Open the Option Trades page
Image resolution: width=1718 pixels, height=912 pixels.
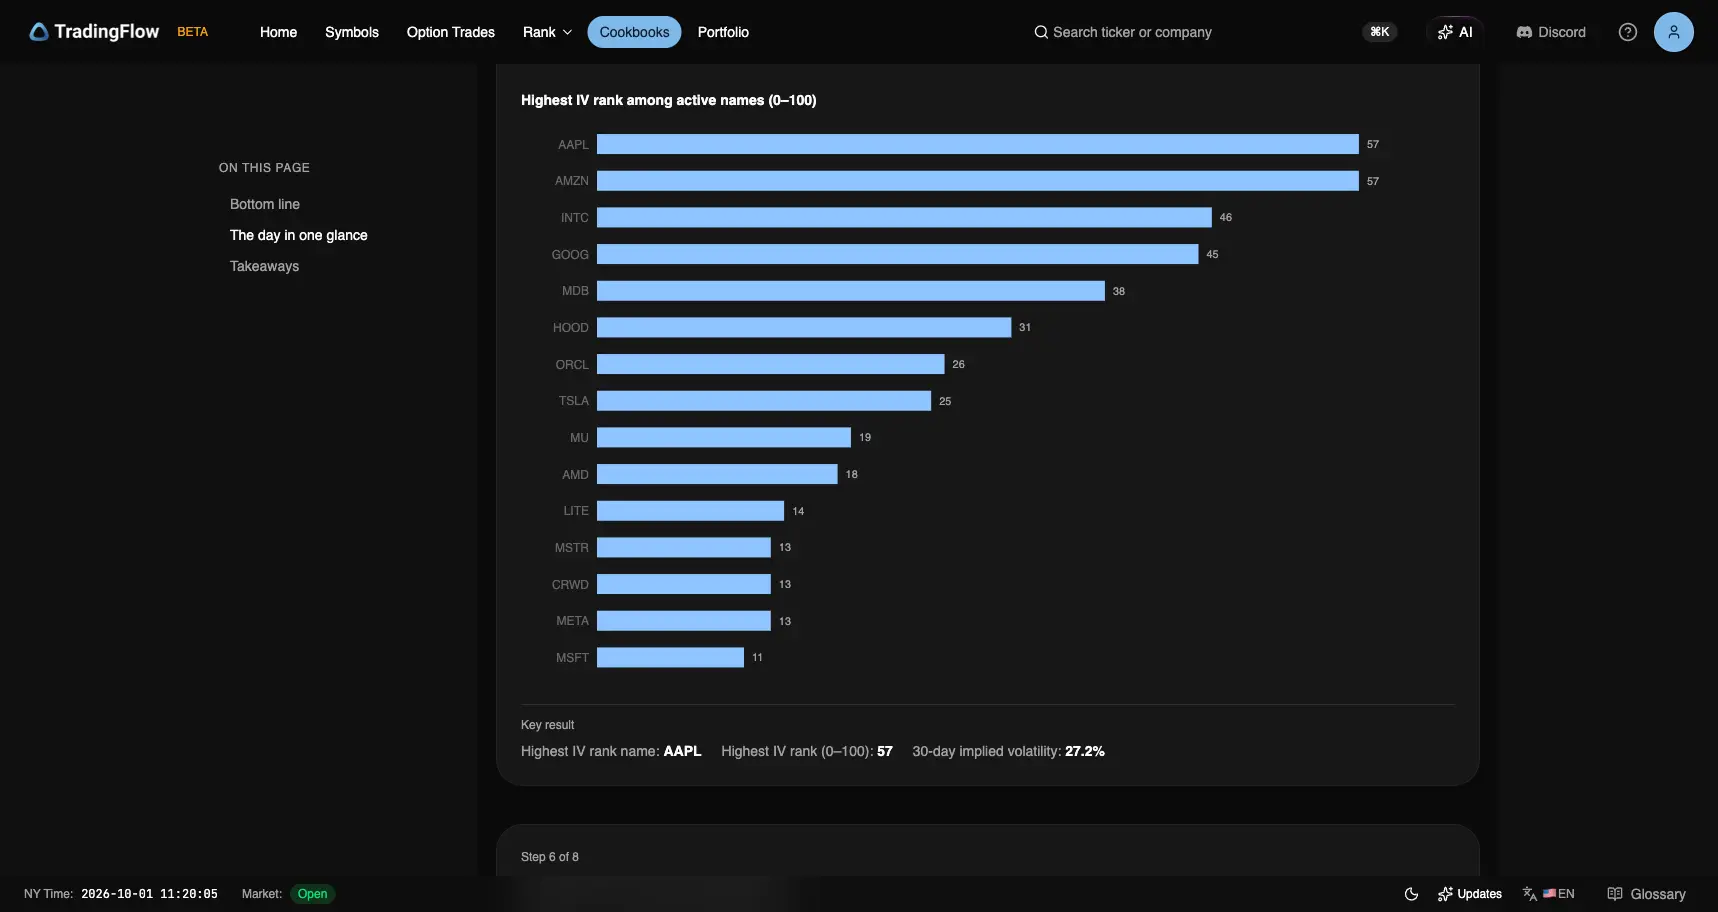pyautogui.click(x=451, y=32)
